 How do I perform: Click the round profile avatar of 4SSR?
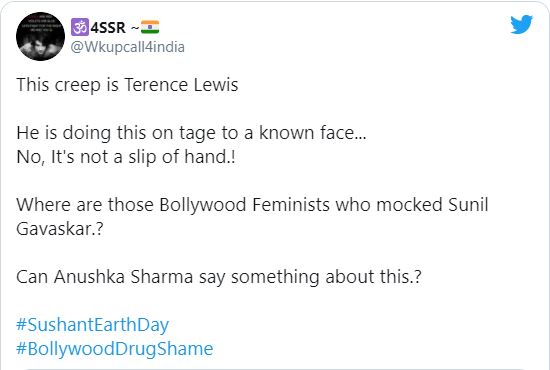[40, 36]
